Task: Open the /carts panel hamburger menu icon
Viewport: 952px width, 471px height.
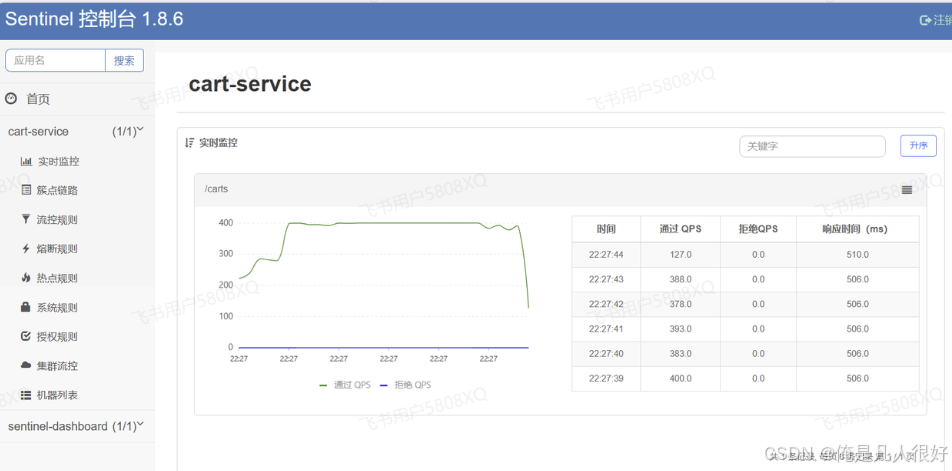Action: tap(907, 189)
